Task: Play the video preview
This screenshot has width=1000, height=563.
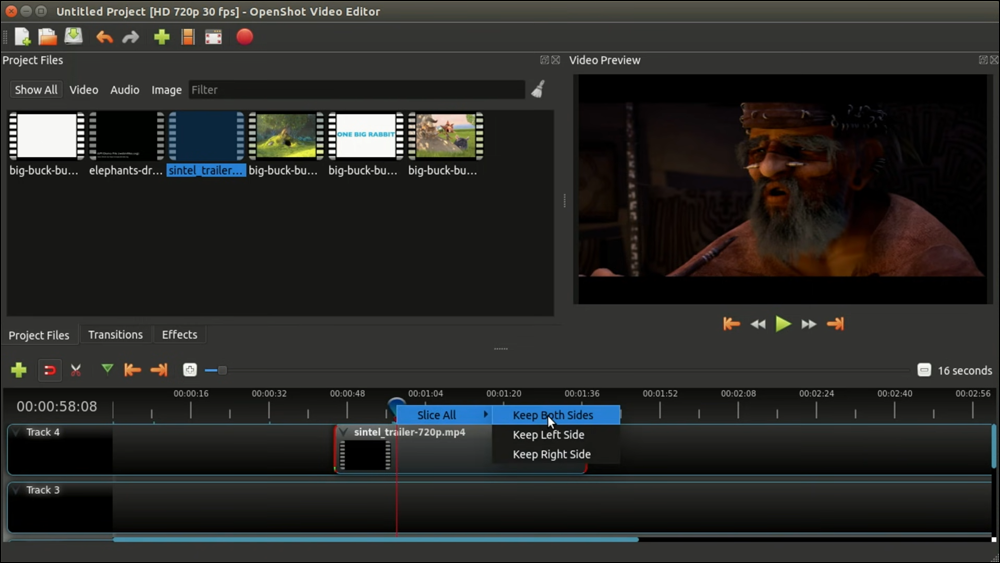Action: (x=783, y=324)
